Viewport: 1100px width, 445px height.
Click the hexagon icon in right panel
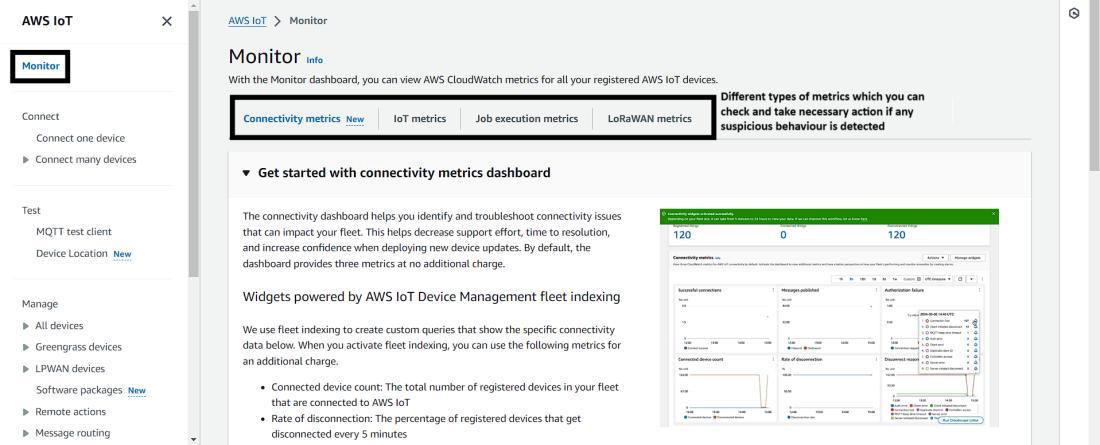(x=1073, y=13)
